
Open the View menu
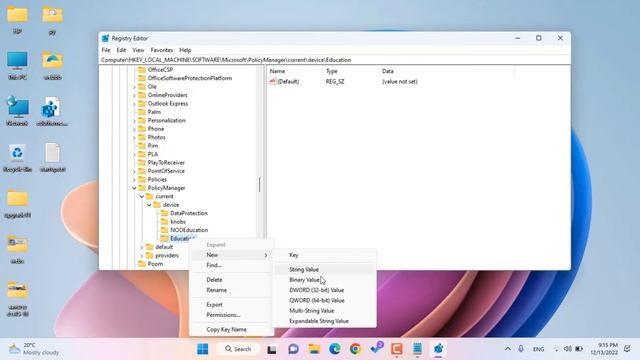point(138,50)
